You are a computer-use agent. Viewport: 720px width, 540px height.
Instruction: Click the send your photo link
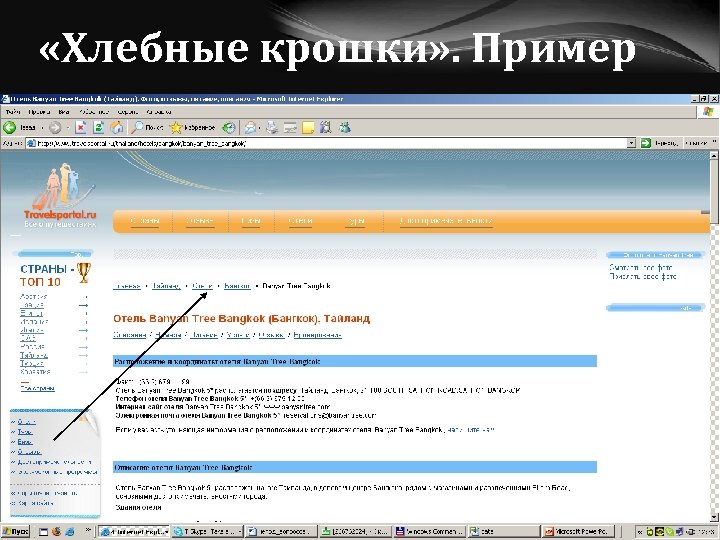pyautogui.click(x=642, y=276)
